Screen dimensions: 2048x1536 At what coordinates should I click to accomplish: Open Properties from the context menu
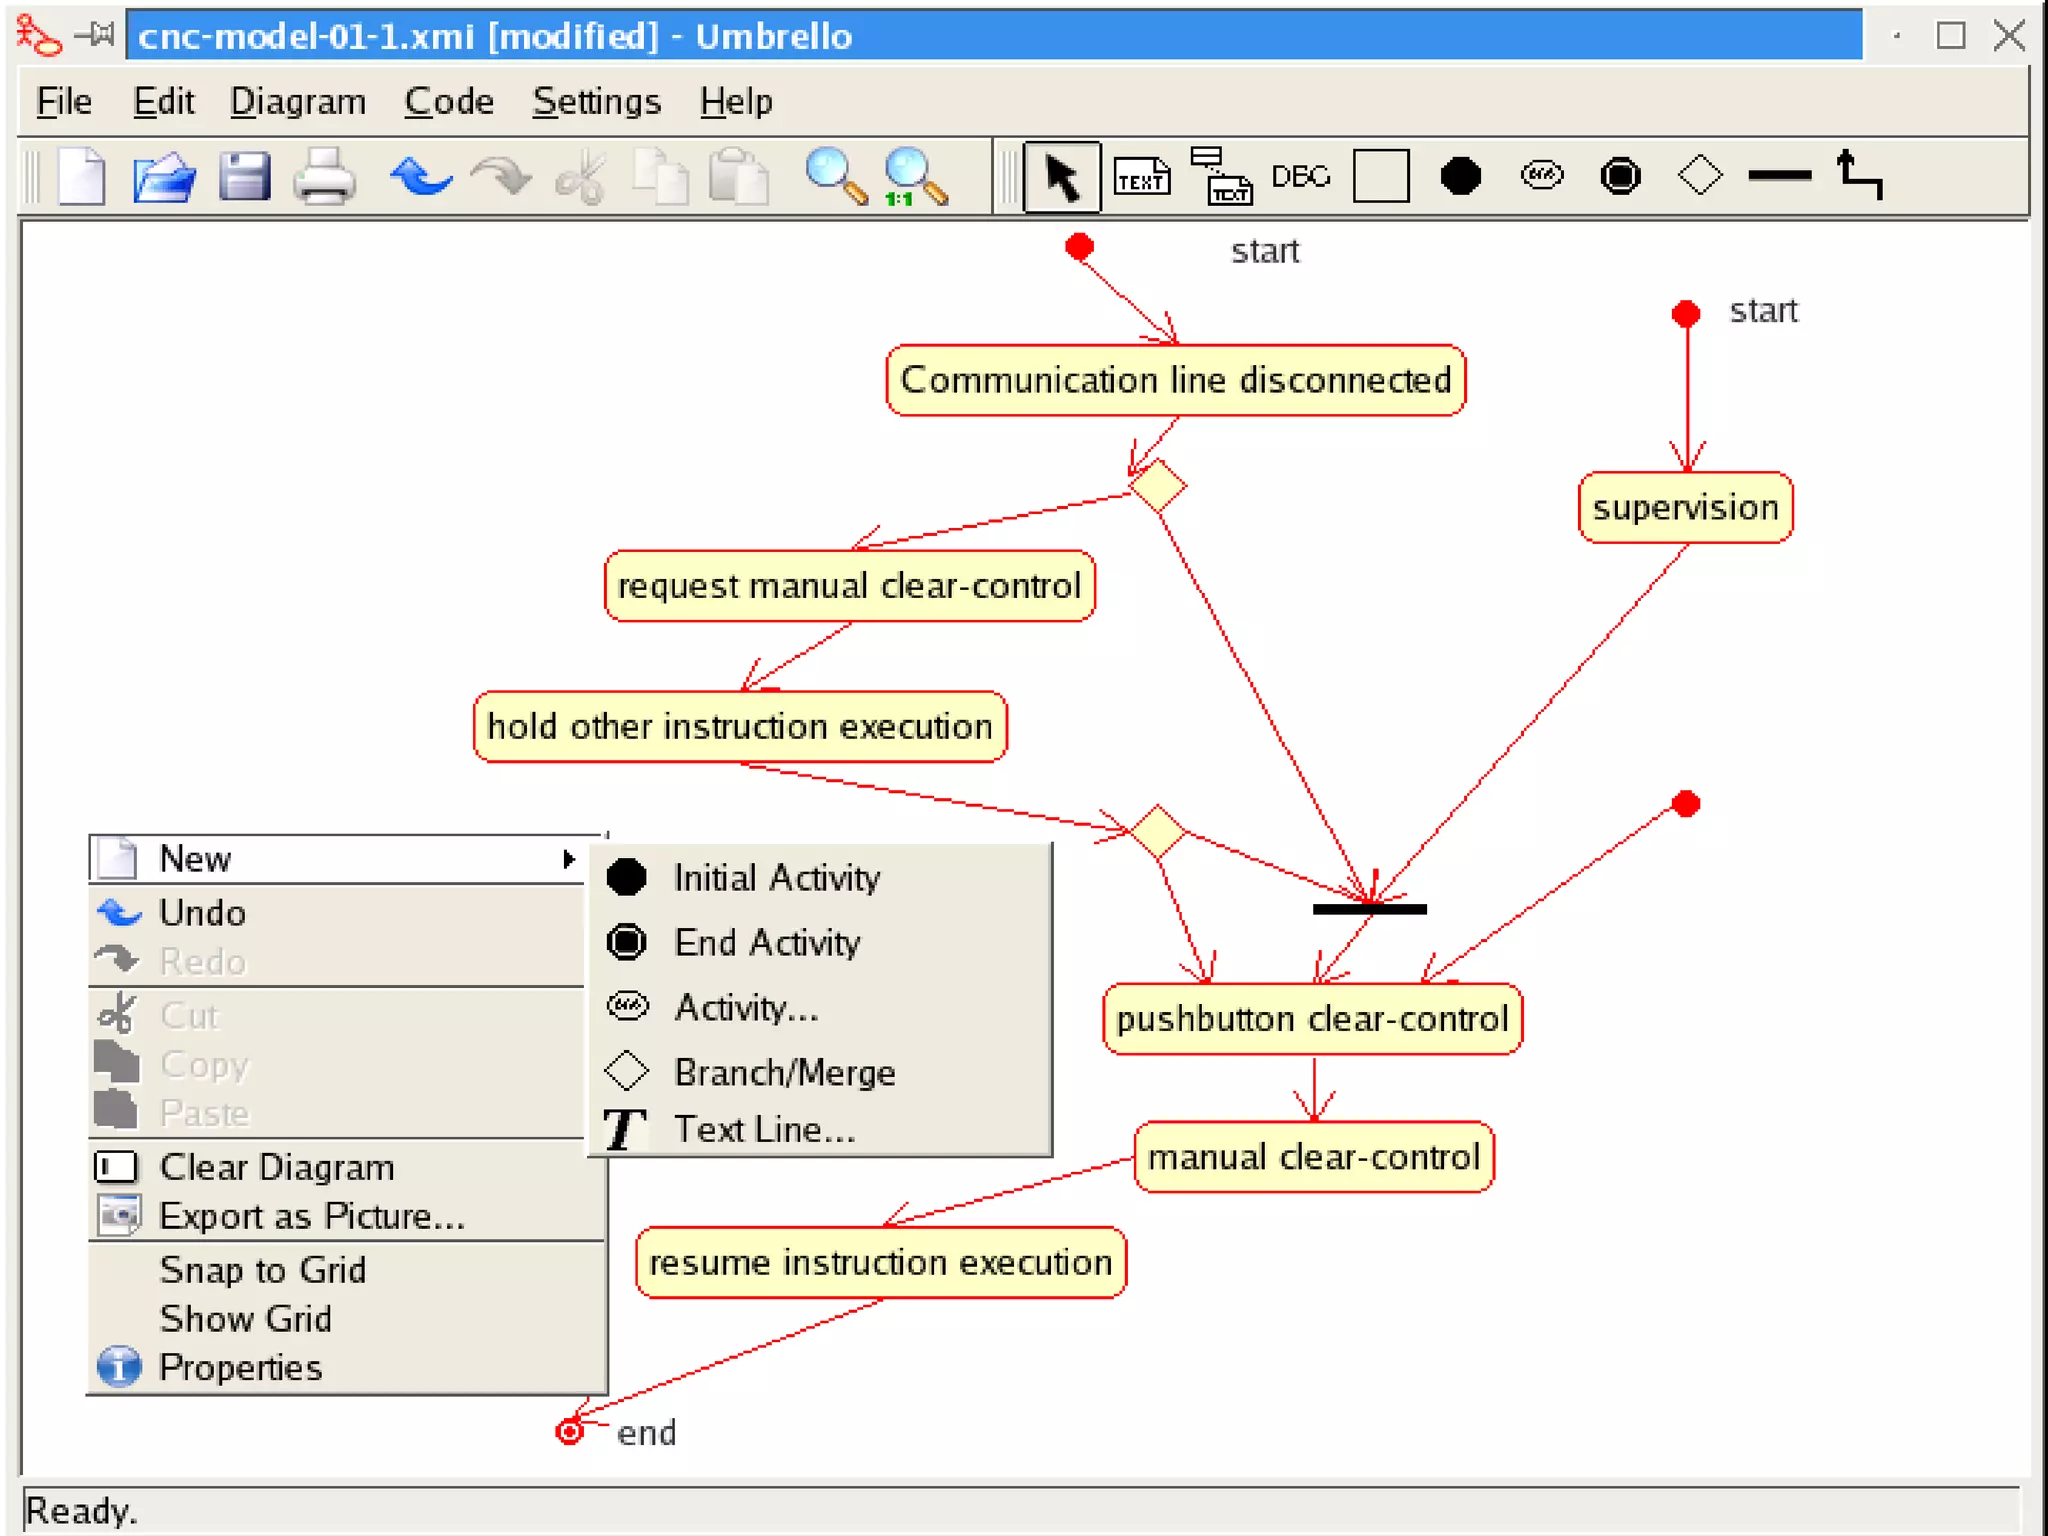240,1368
